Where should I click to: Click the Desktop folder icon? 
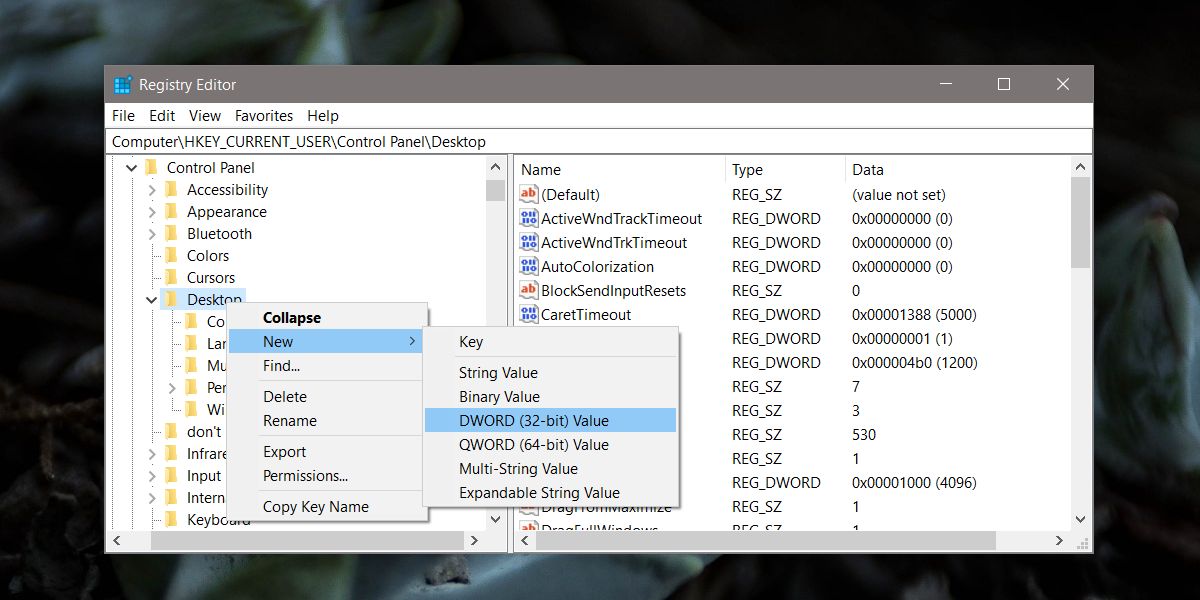171,299
